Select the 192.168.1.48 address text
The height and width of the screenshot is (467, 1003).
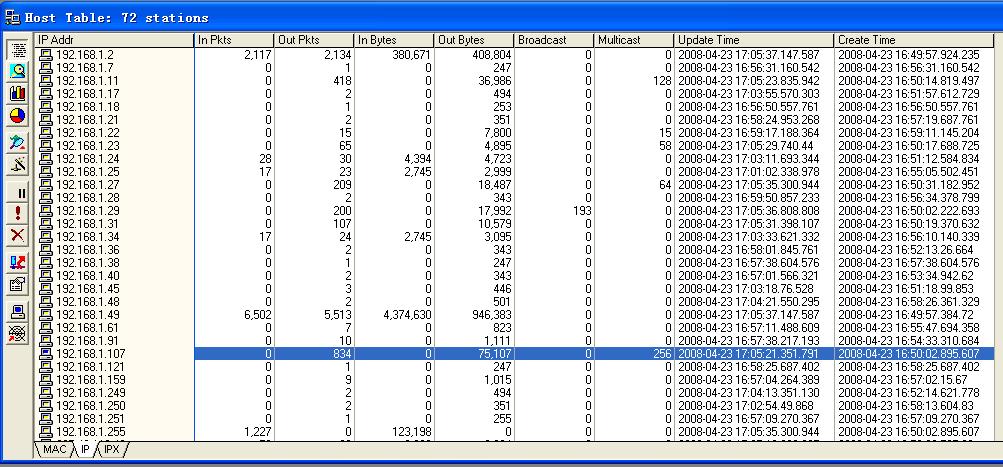pos(88,302)
